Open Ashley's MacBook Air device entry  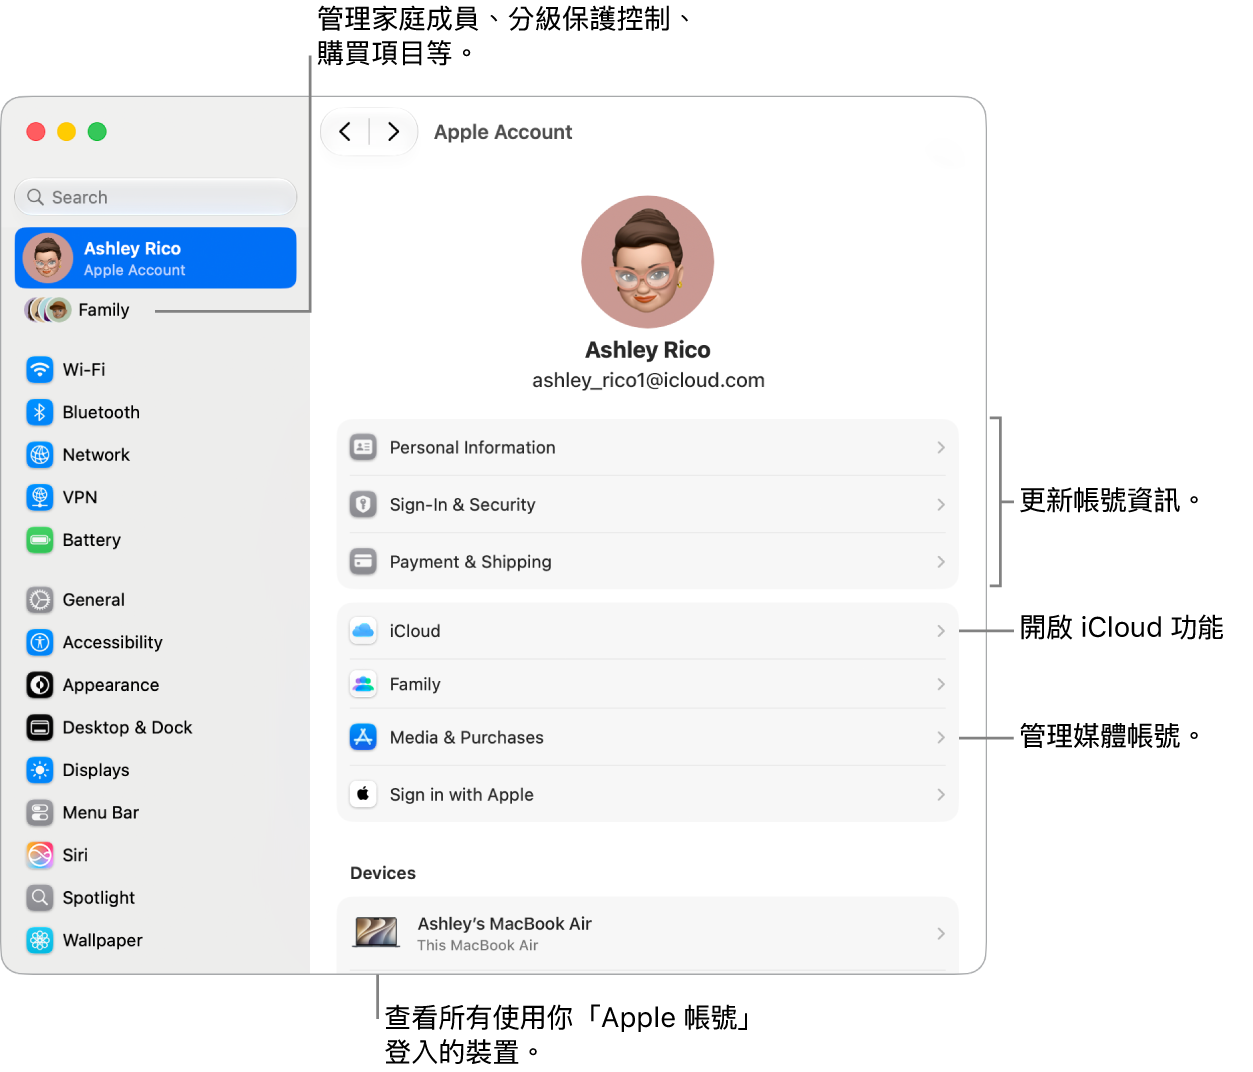click(x=648, y=933)
